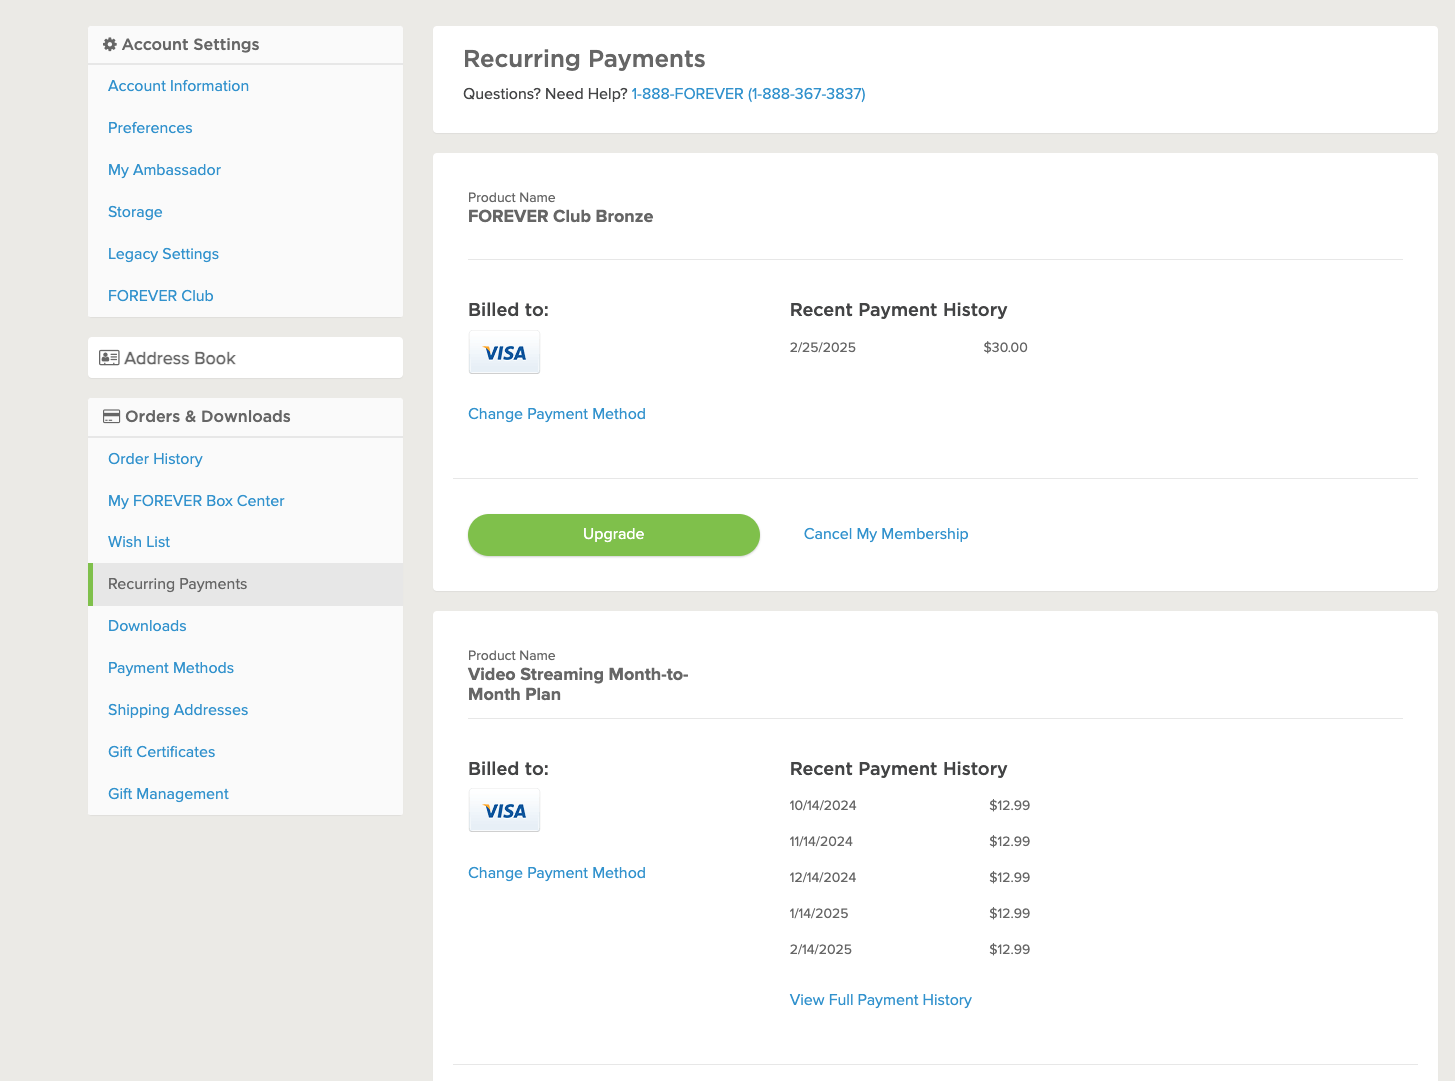The width and height of the screenshot is (1455, 1081).
Task: Click the $12.99 amount for 10/14/2024
Action: point(1009,806)
